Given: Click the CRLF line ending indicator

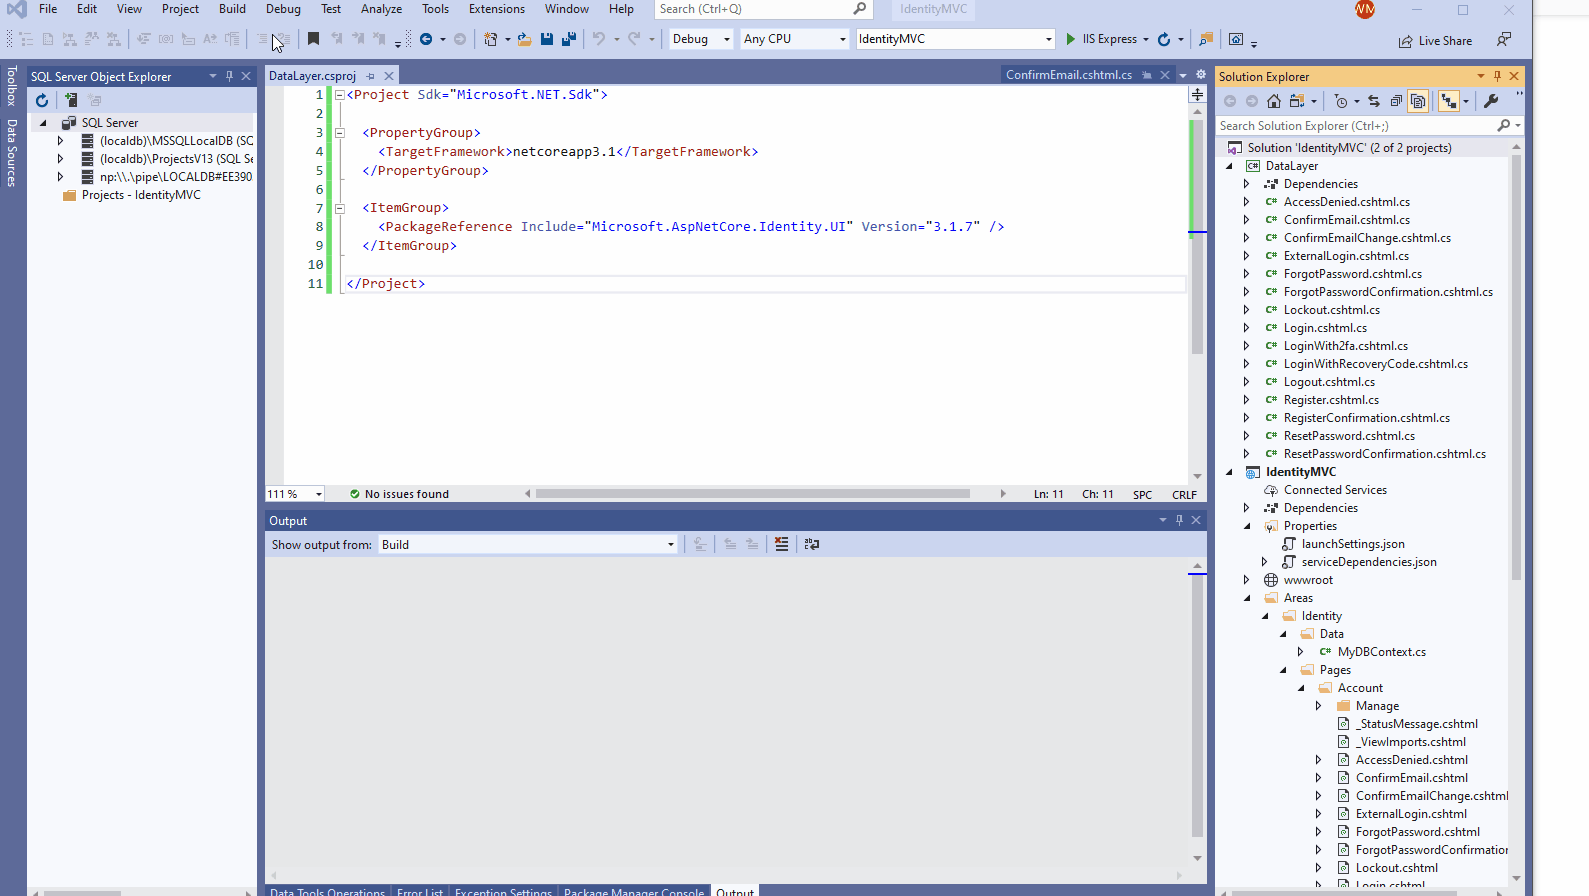Looking at the screenshot, I should tap(1184, 494).
